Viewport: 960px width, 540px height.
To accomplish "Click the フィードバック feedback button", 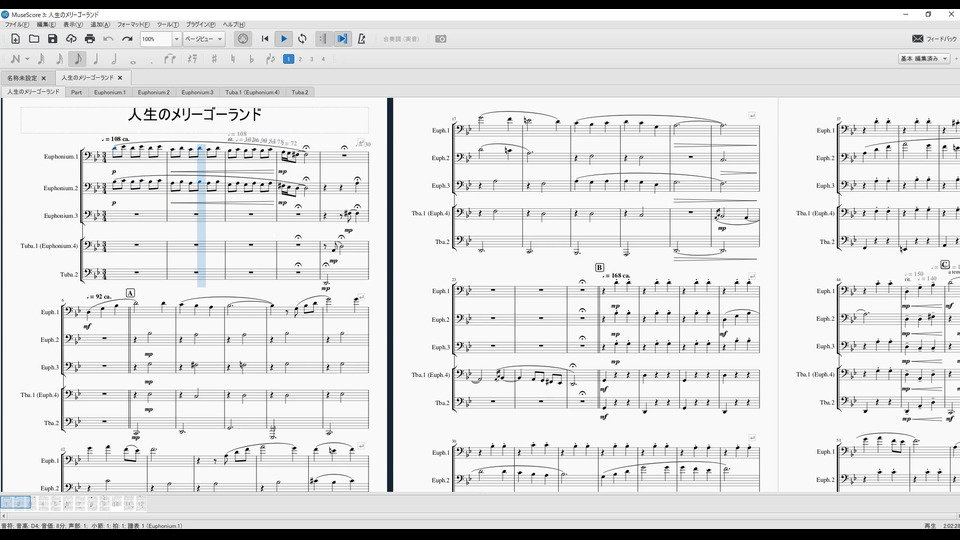I will pos(934,39).
